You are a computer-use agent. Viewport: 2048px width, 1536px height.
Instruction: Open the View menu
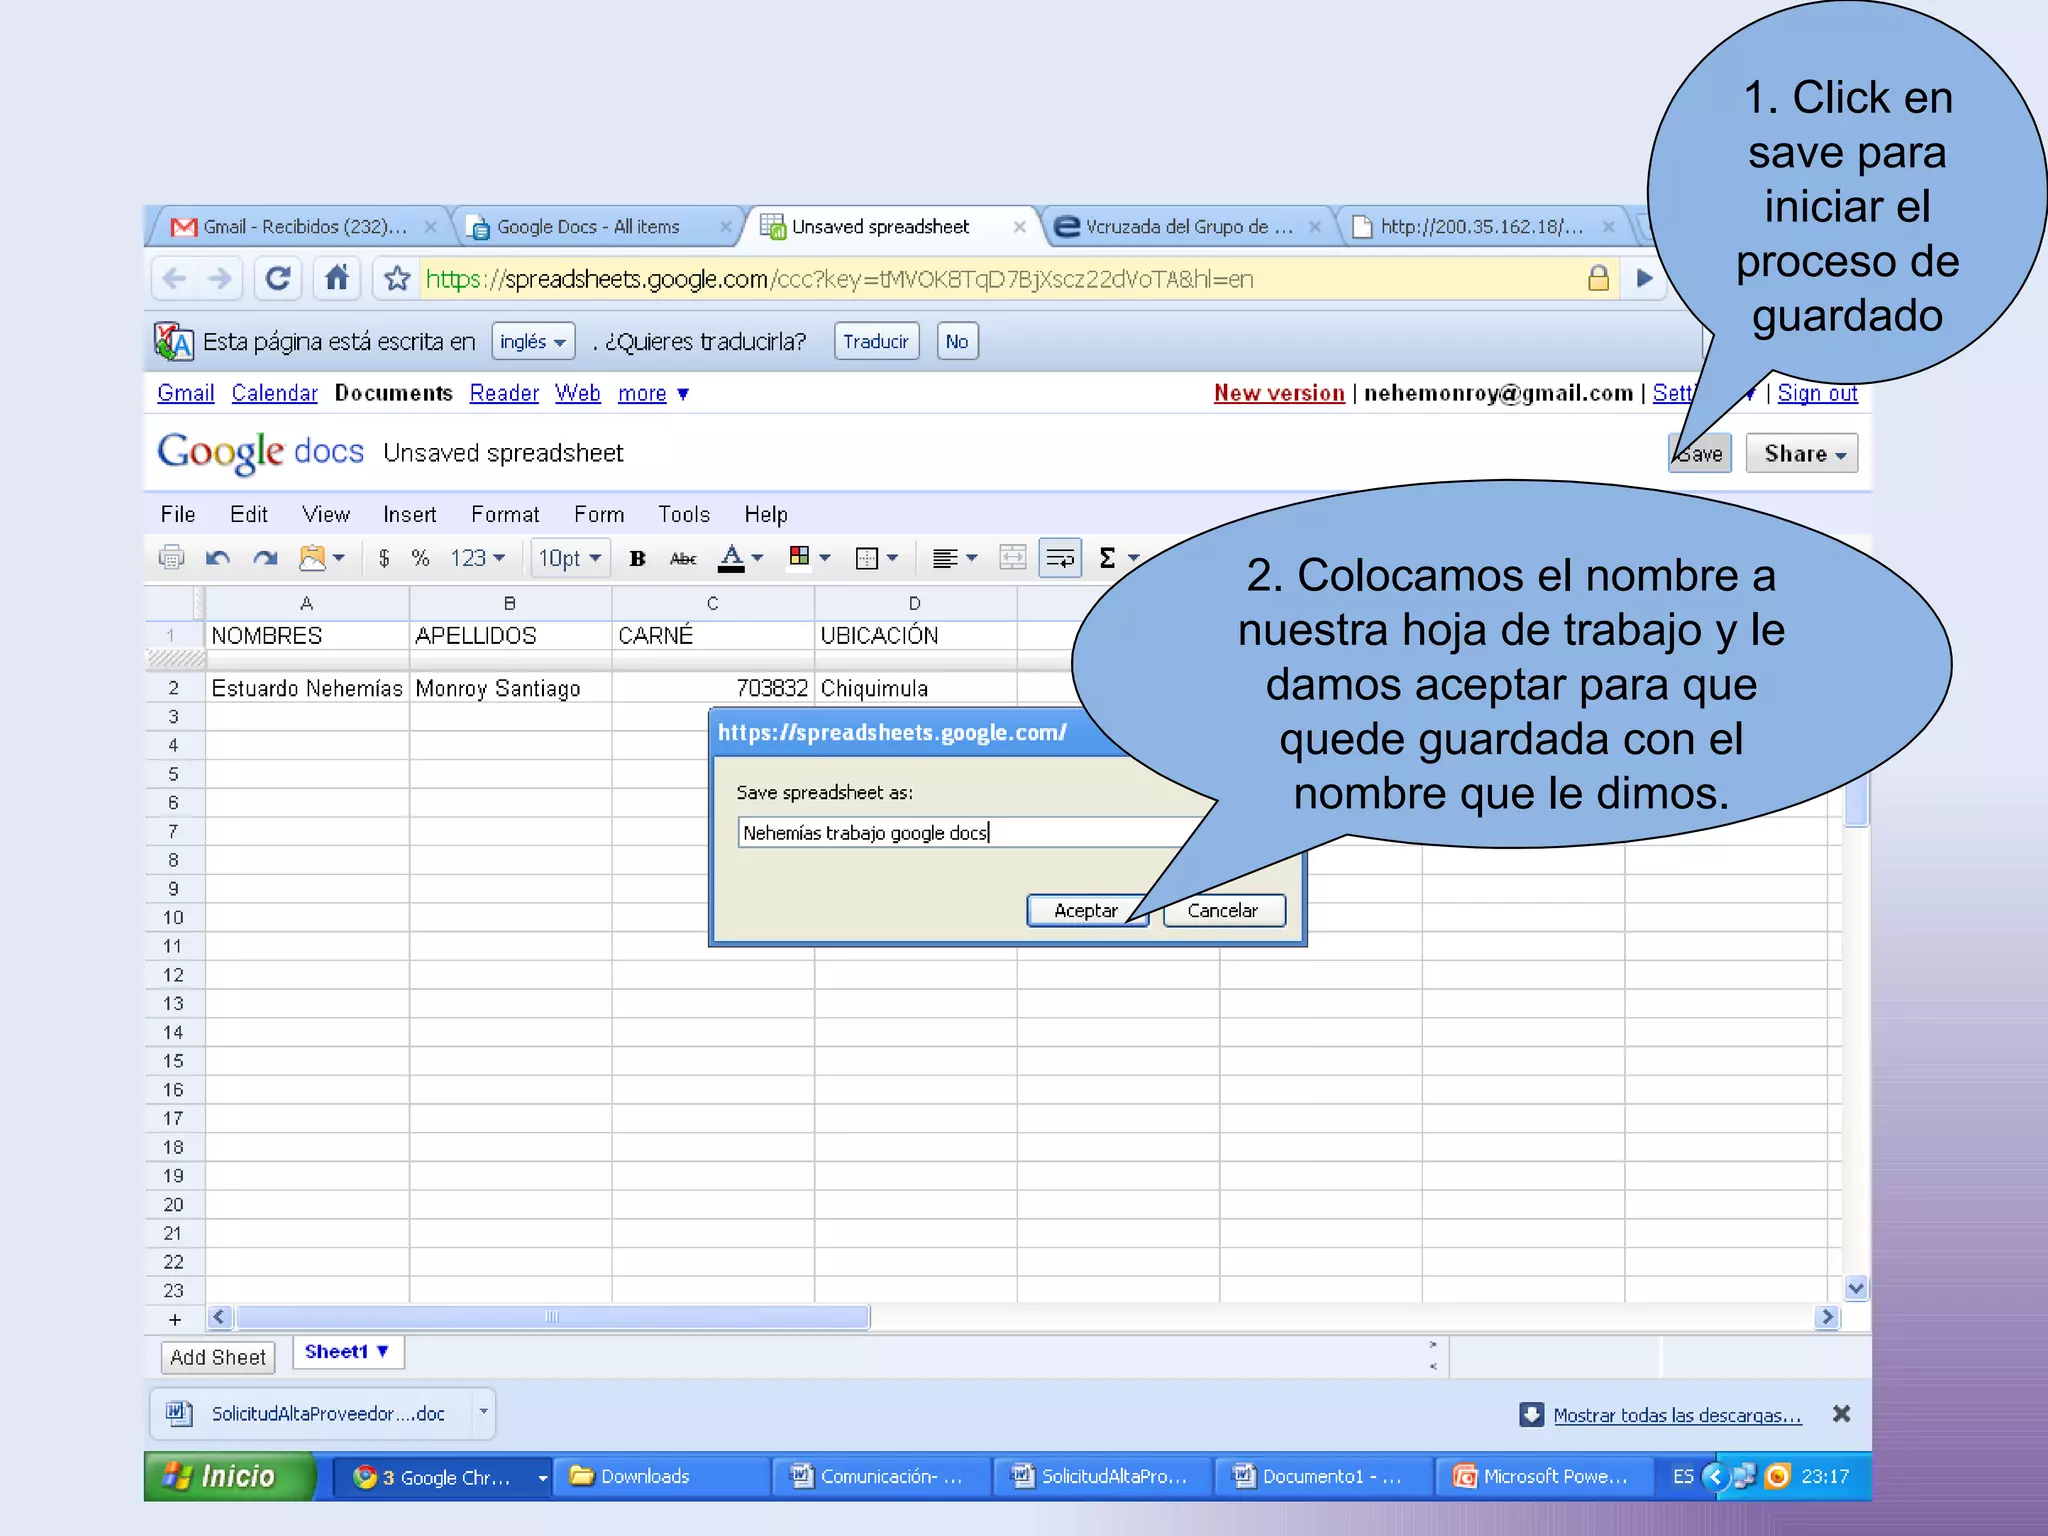pyautogui.click(x=326, y=514)
